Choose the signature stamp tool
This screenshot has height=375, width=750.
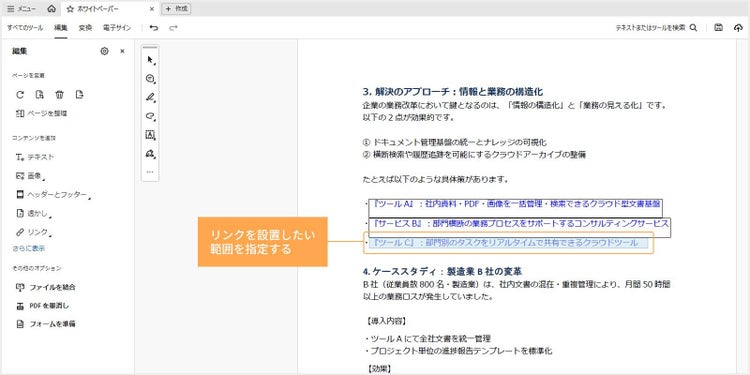(x=150, y=154)
